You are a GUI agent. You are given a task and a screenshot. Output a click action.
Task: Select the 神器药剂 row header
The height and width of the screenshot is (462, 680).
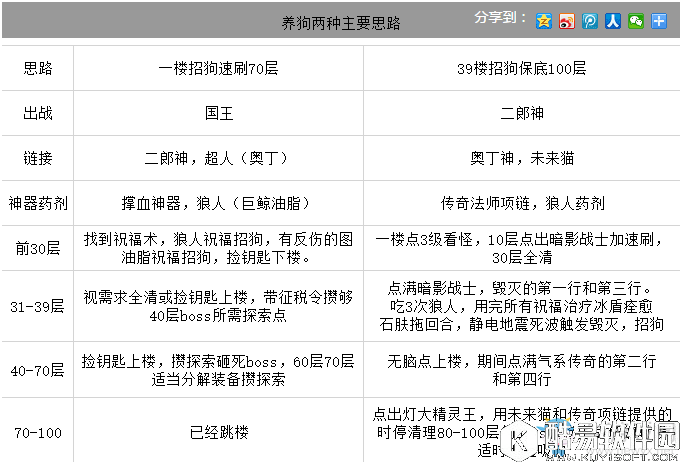(x=38, y=203)
